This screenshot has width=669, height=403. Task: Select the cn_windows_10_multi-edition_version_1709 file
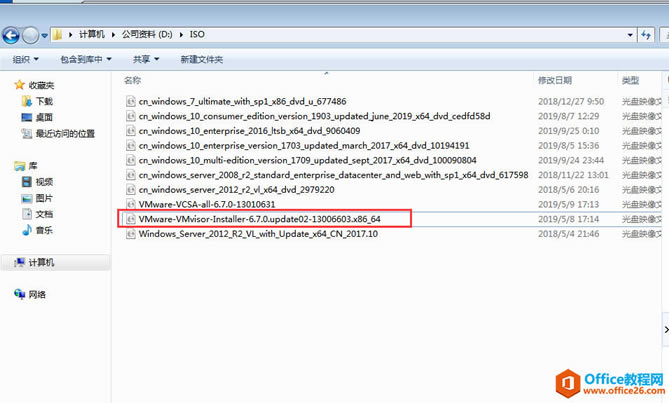307,160
